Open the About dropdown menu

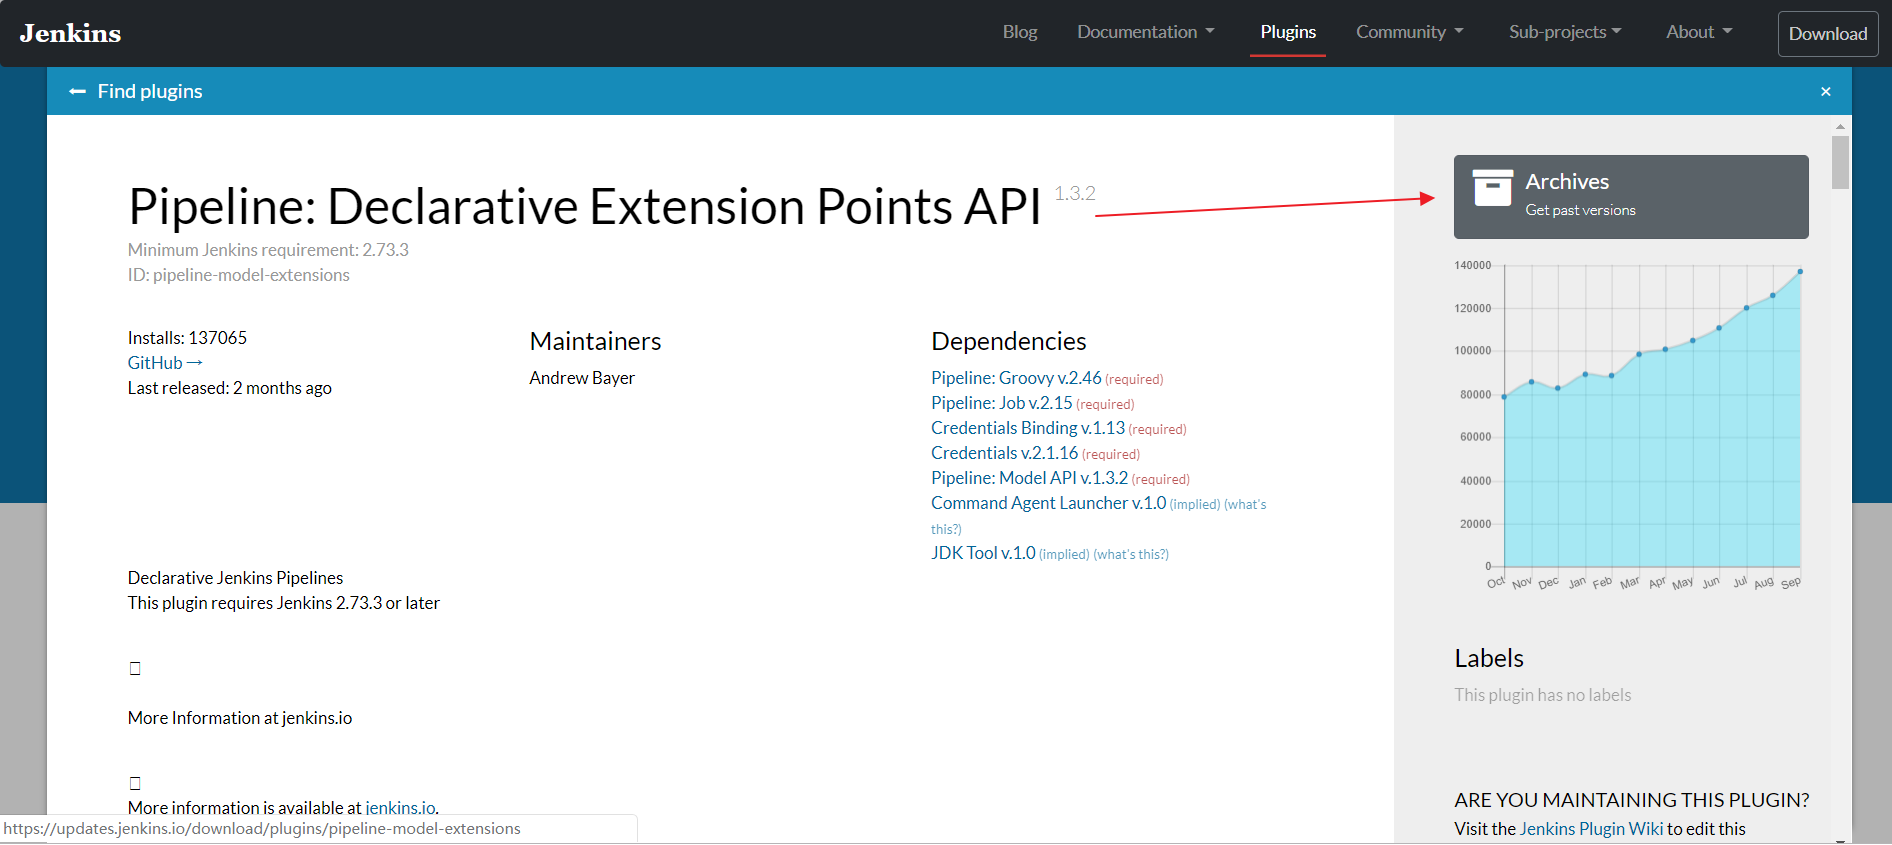1699,32
